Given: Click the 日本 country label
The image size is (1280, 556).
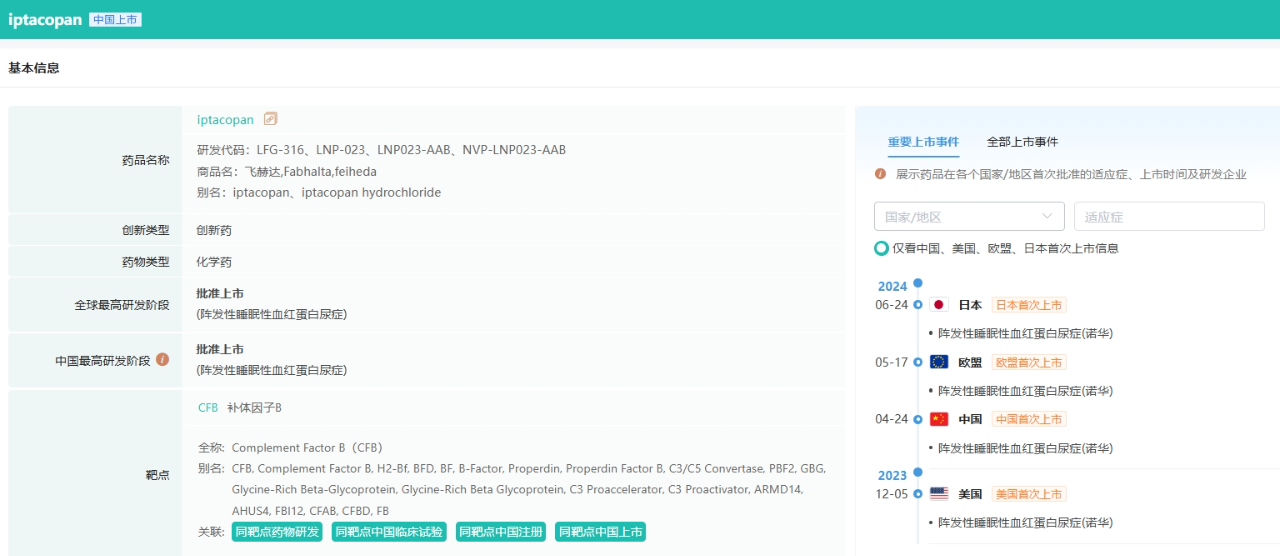Looking at the screenshot, I should (x=970, y=305).
